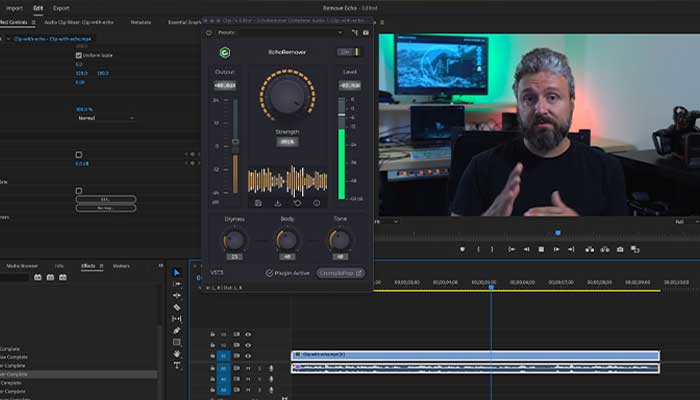Screen dimensions: 700x400
Task: Select the Hand tool
Action: click(177, 354)
